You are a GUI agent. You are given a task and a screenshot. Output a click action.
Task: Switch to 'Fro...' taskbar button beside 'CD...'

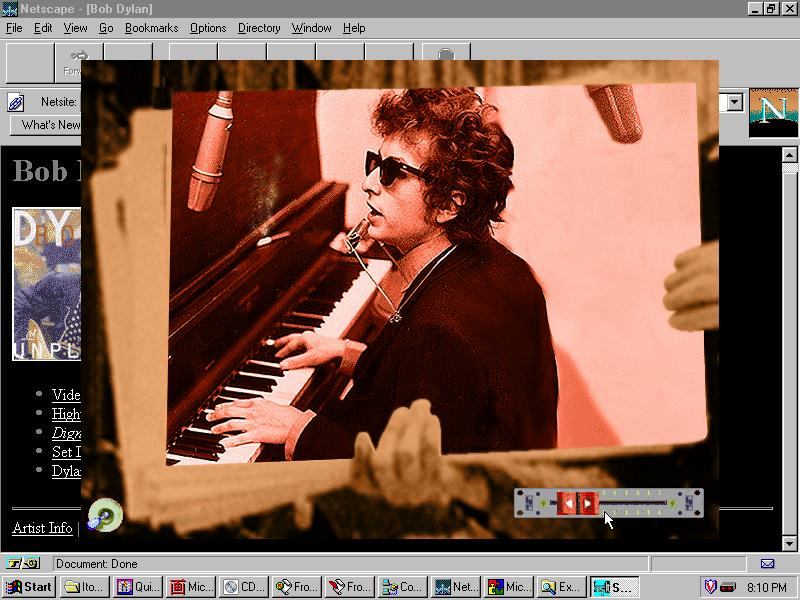[x=297, y=587]
